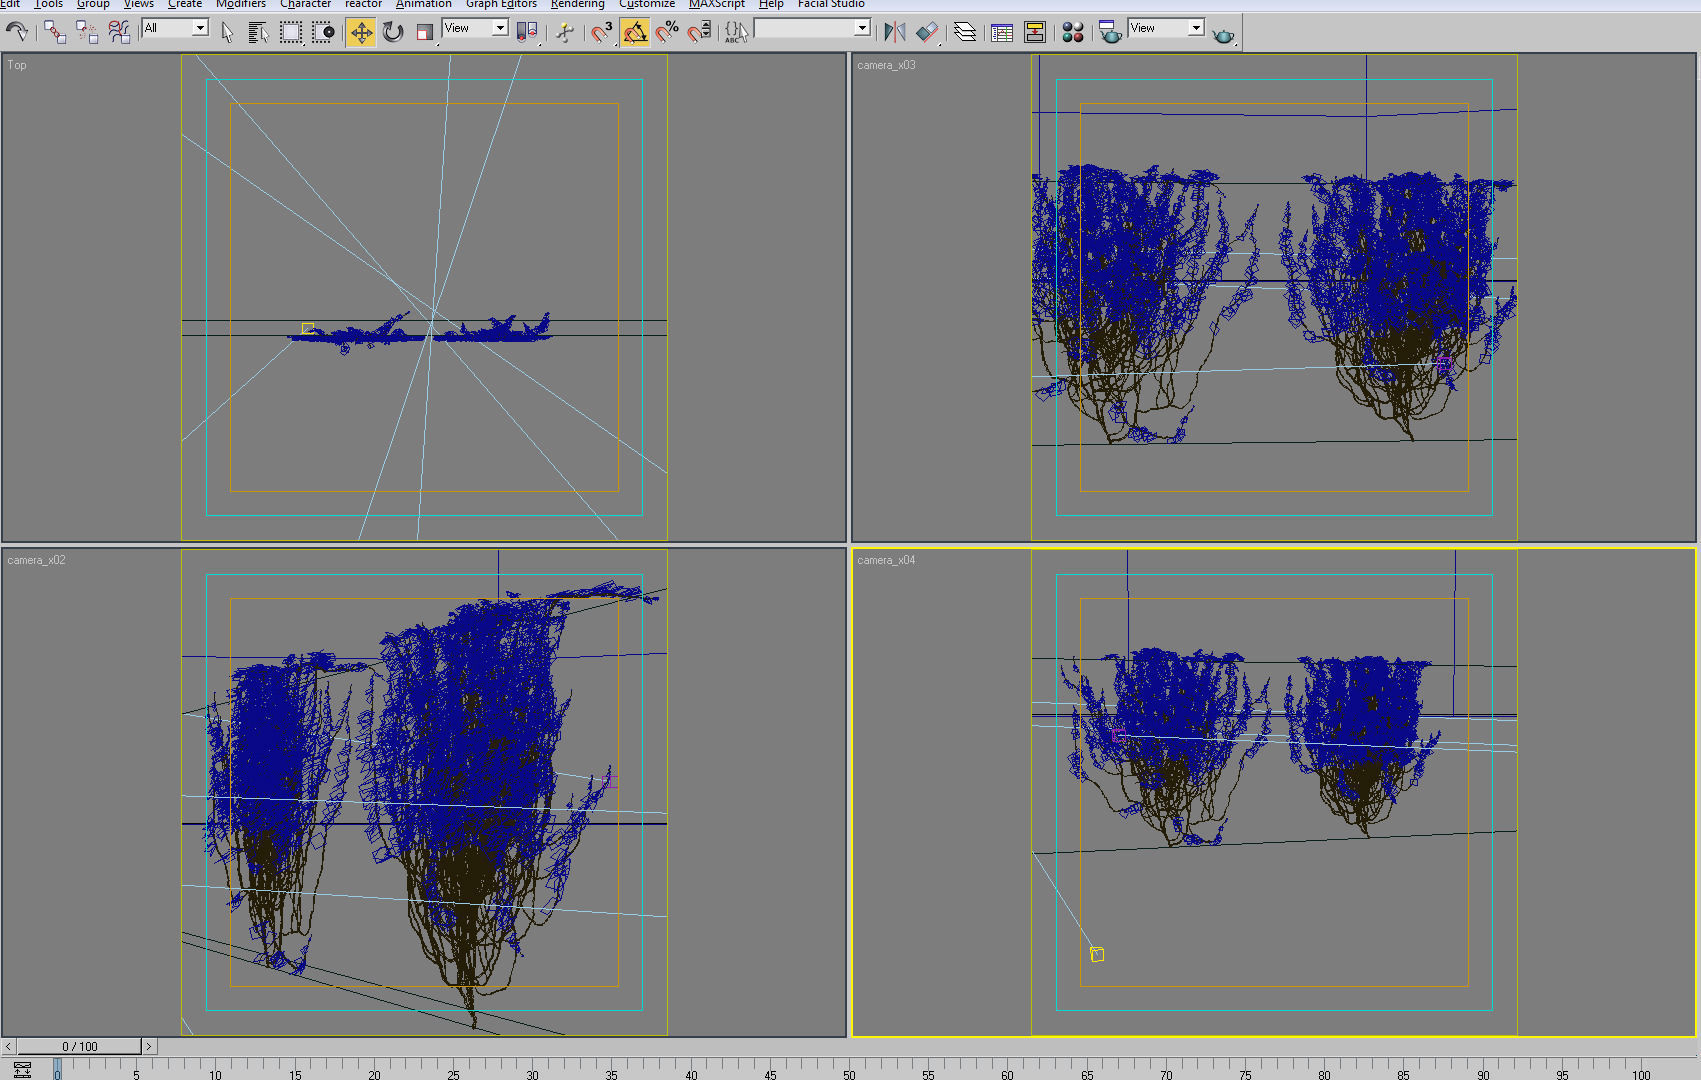Open the Edit menu

10,4
